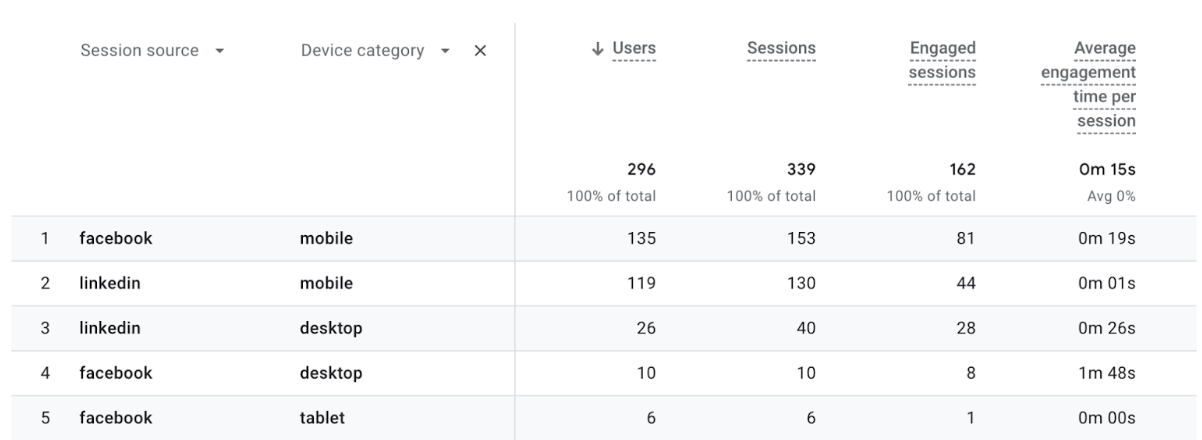
Task: Click linkedin source in row 3
Action: tap(110, 328)
